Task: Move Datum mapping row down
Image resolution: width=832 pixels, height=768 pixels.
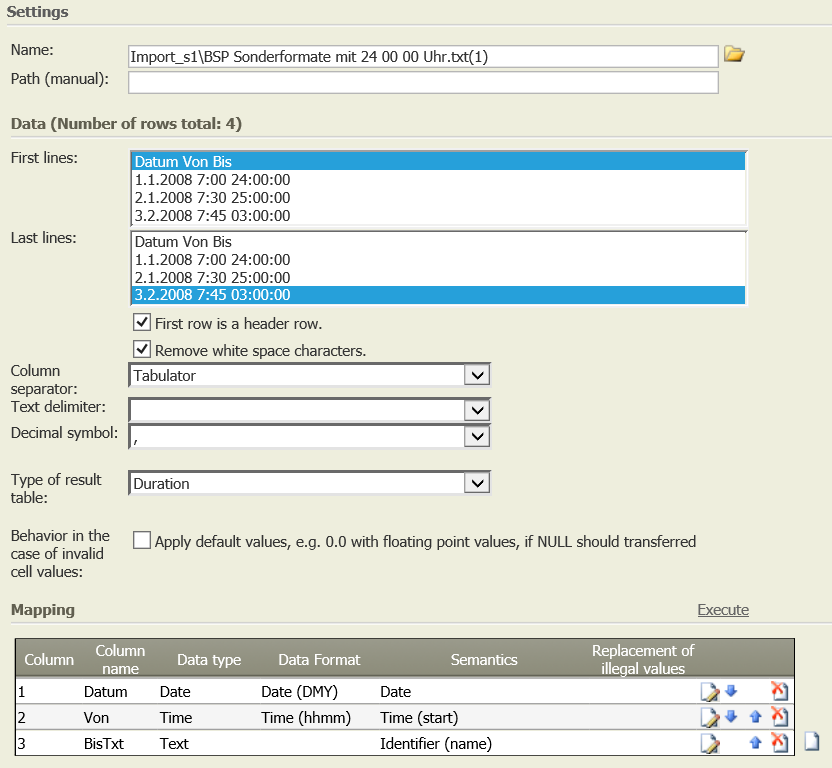Action: click(731, 691)
